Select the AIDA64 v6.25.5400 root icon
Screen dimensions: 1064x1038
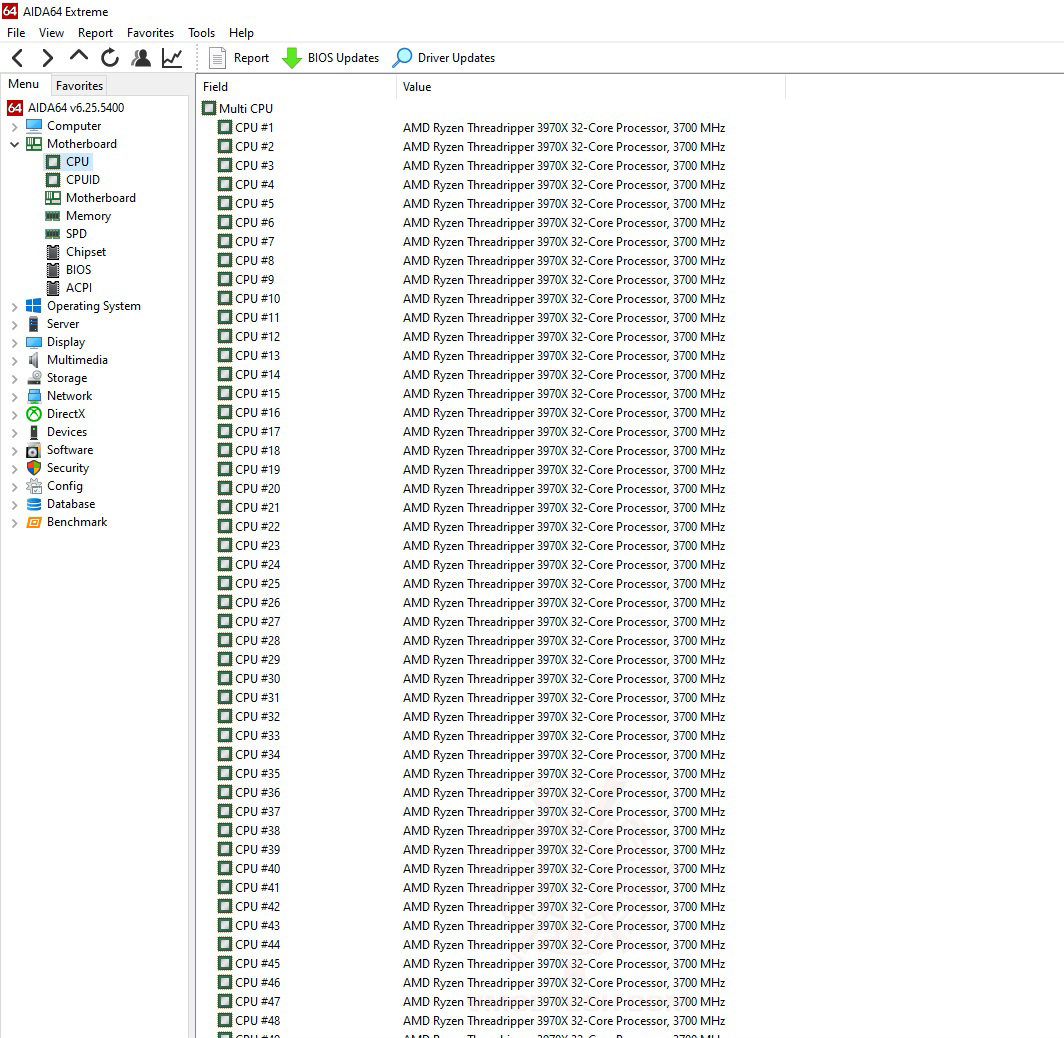coord(15,108)
